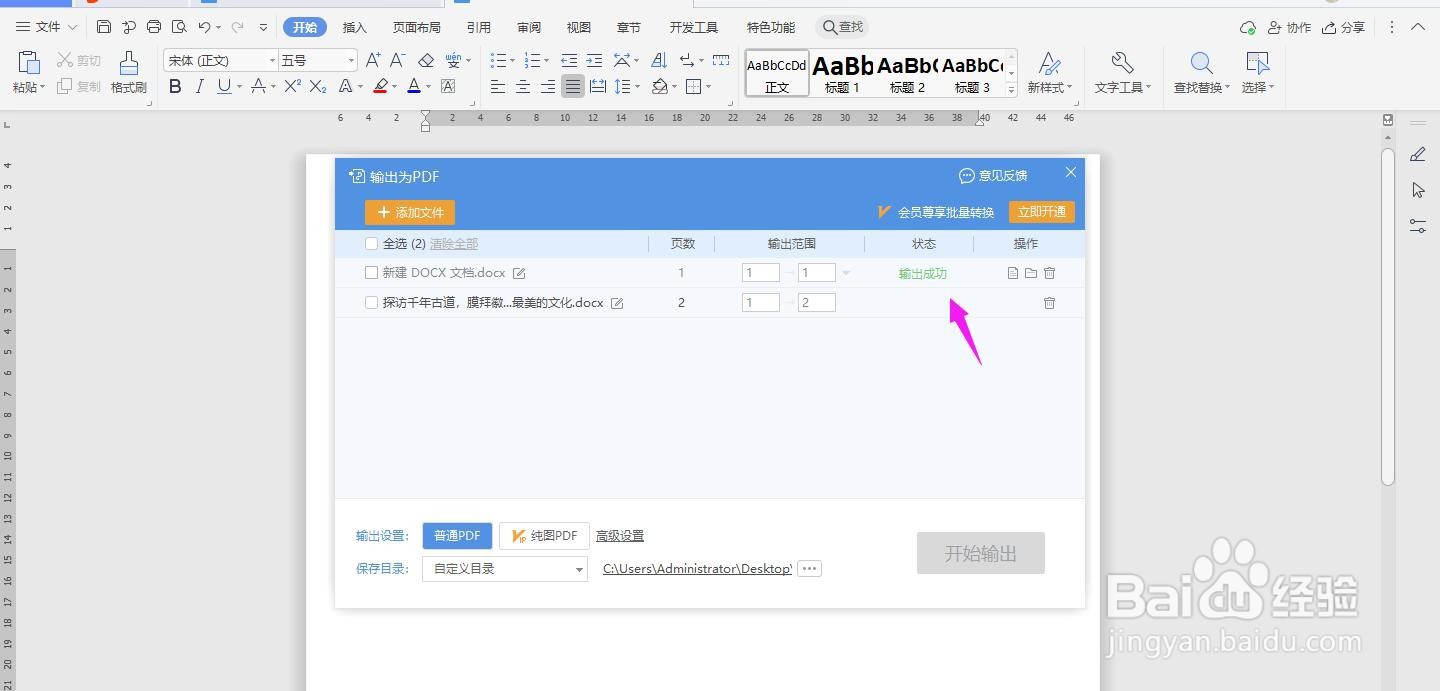Rename 新建 DOCX 文档 using the edit pencil
The image size is (1440, 691).
coord(519,272)
